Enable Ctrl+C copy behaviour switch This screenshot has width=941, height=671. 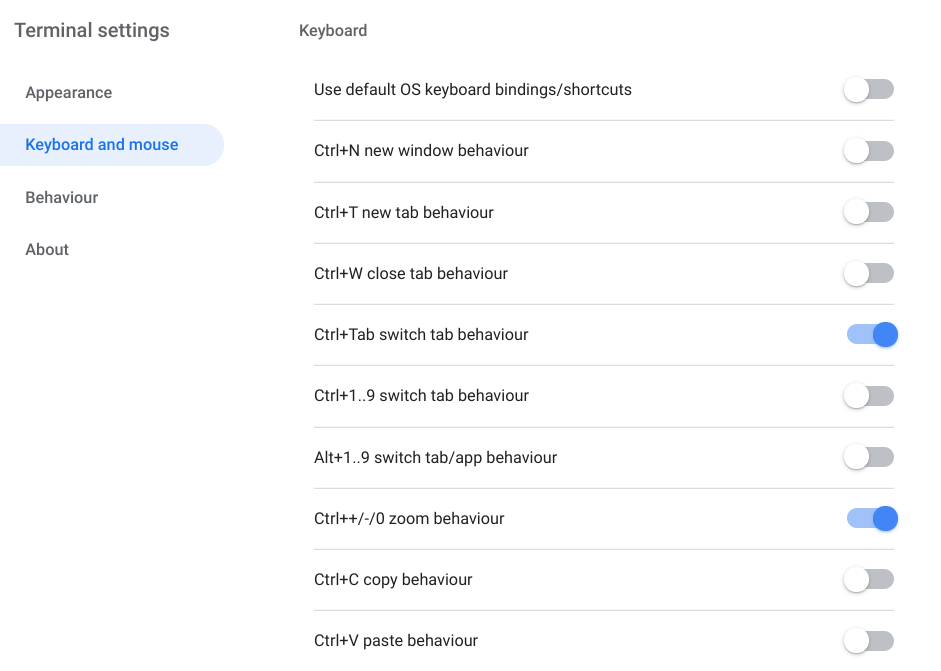tap(868, 579)
